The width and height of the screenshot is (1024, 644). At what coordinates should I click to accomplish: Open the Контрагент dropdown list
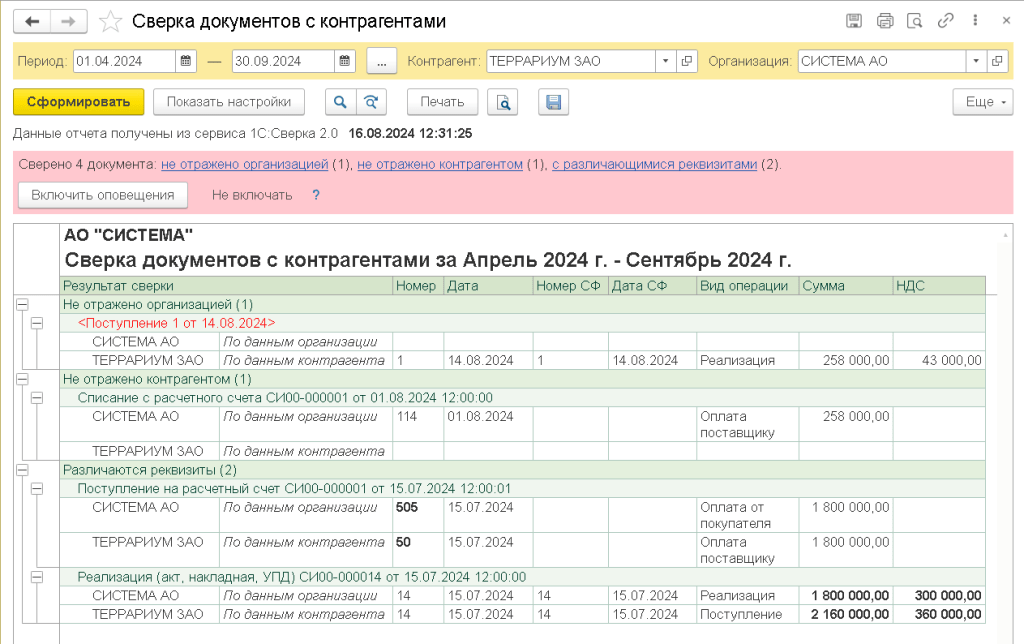click(666, 61)
